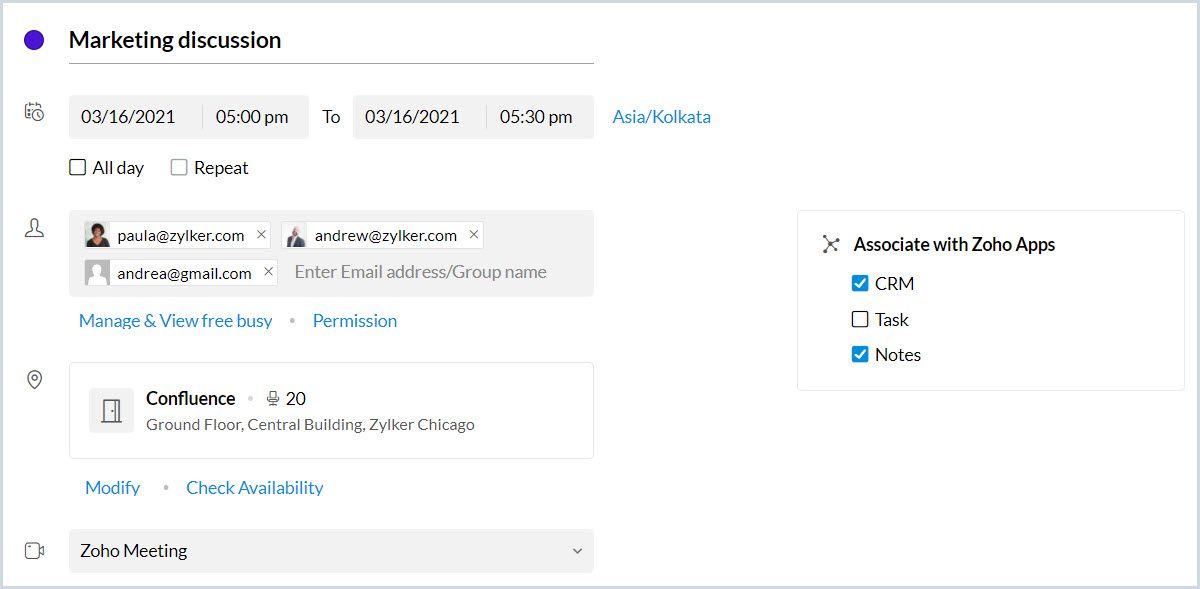
Task: Focus the Enter Email address/Group name field
Action: tap(420, 272)
